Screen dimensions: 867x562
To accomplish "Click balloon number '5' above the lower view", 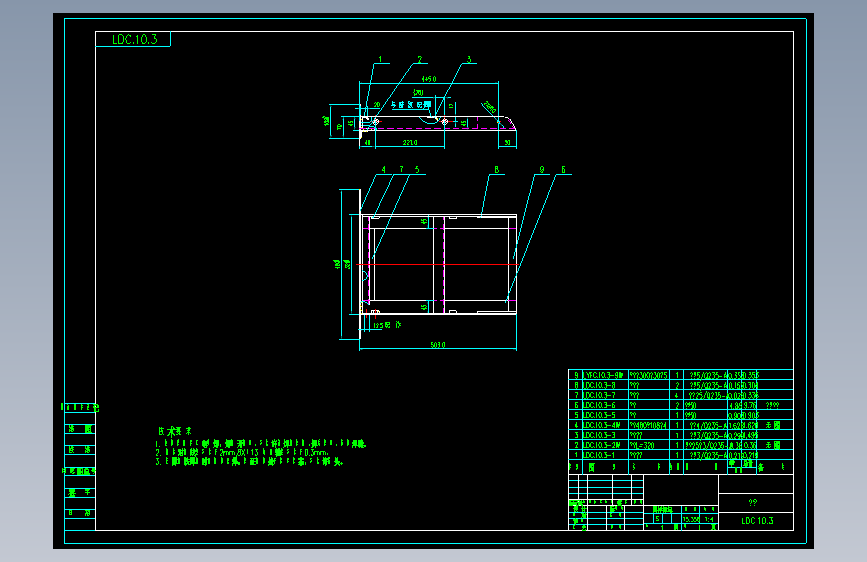I will [x=417, y=170].
